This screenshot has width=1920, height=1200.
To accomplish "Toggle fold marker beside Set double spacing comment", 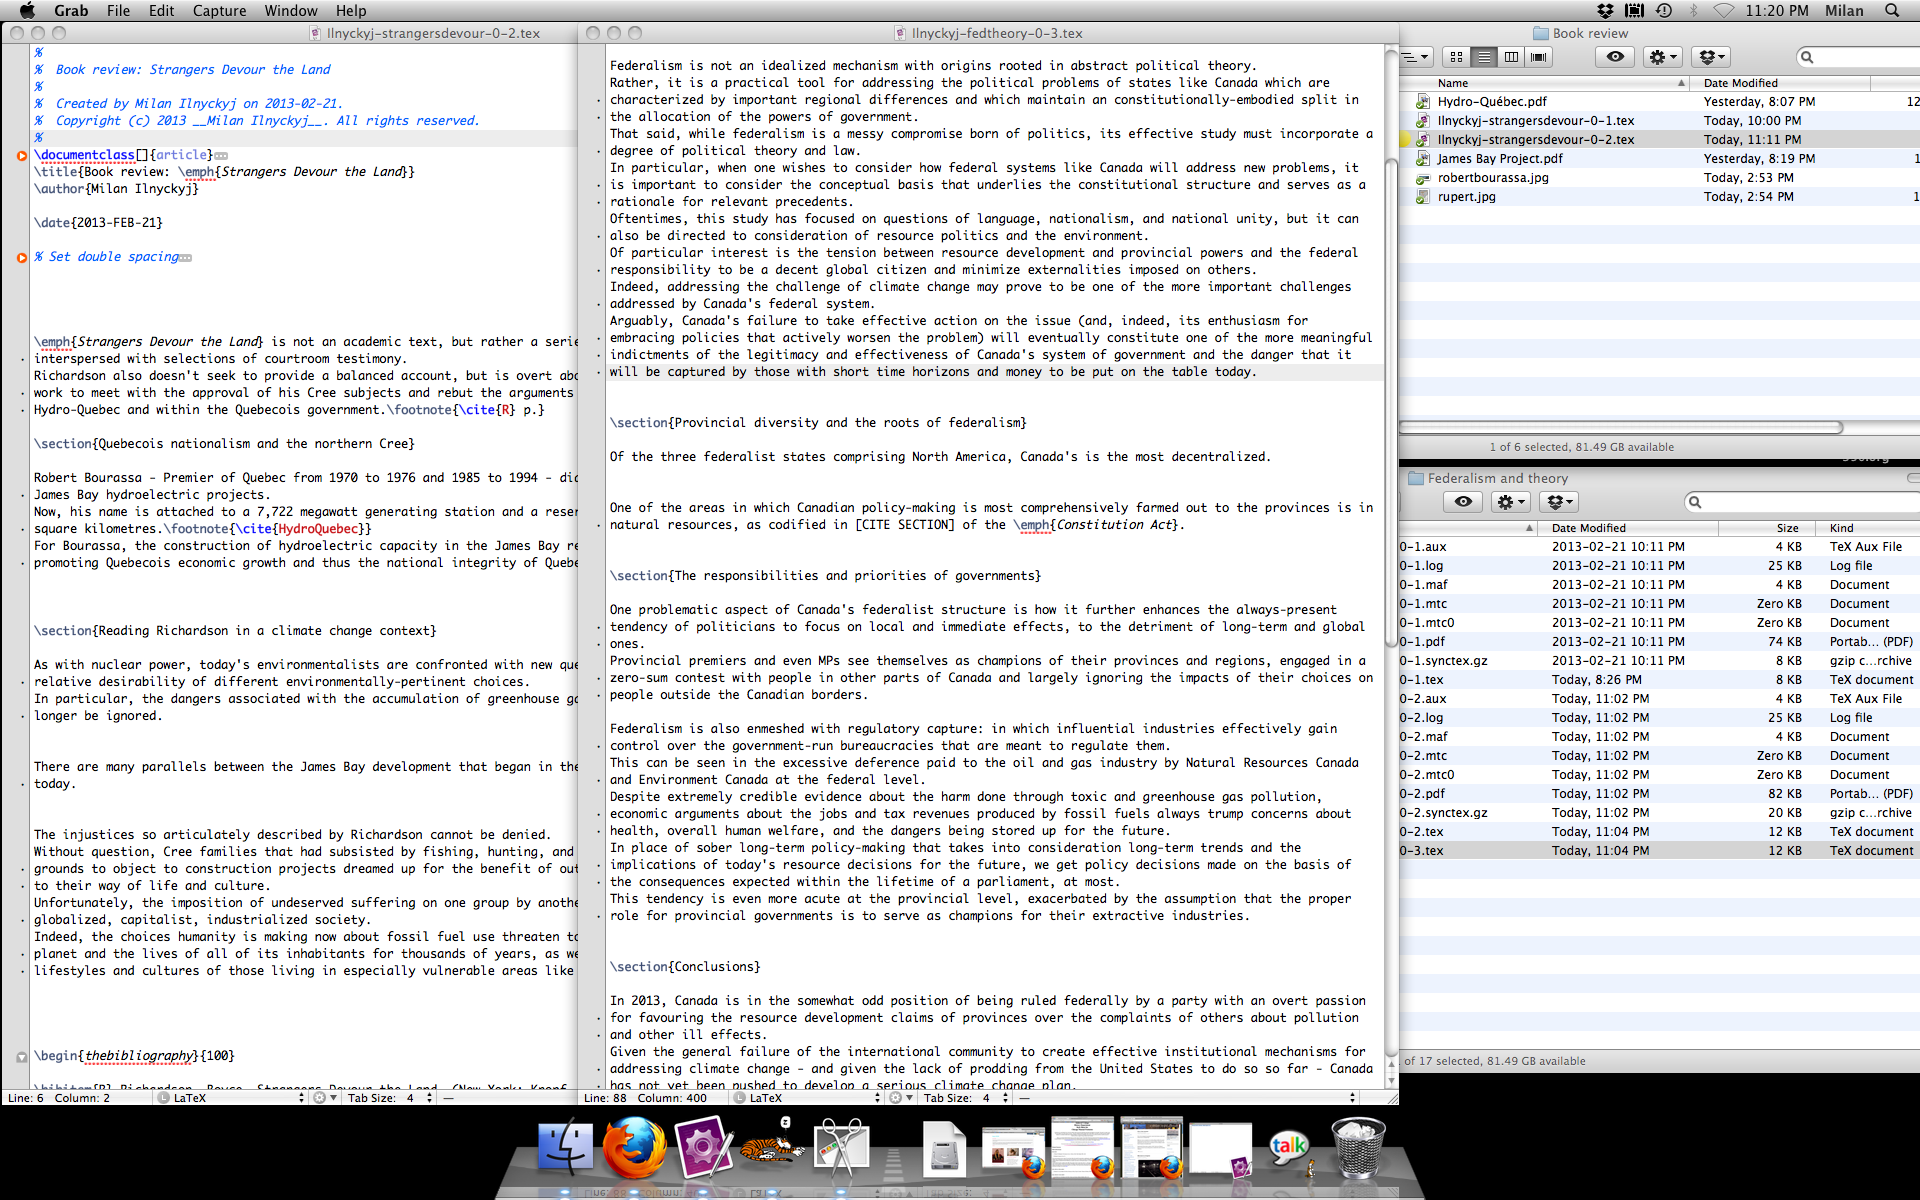I will click(x=21, y=257).
